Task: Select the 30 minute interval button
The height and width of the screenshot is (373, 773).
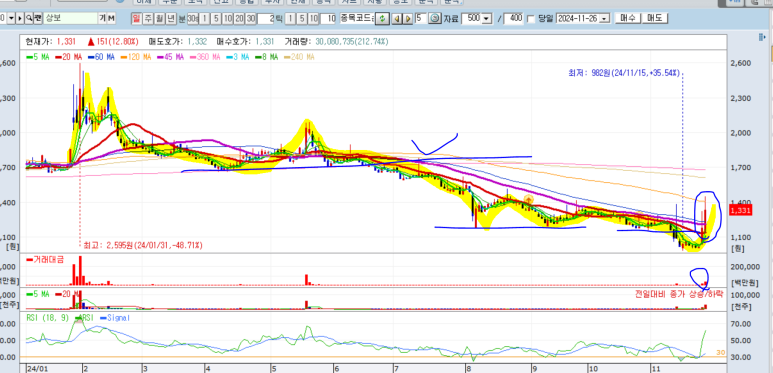Action: (x=250, y=18)
